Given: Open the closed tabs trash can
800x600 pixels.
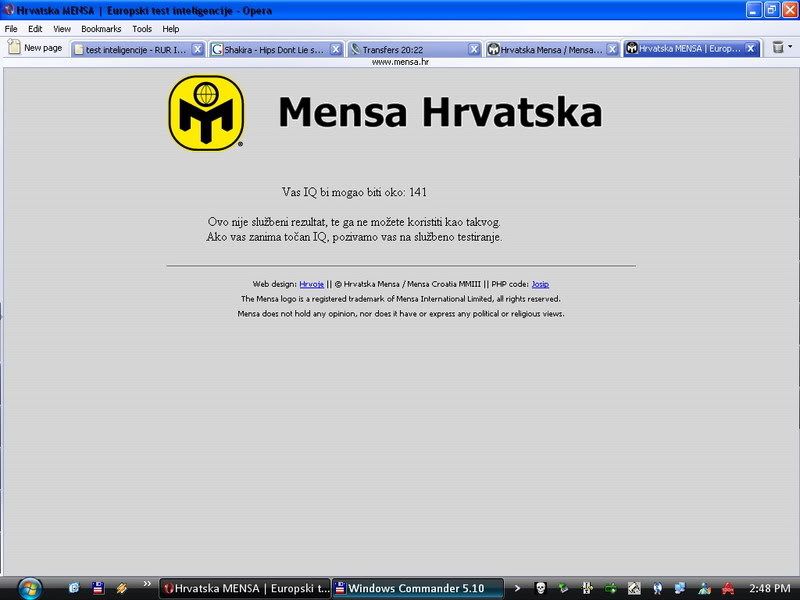Looking at the screenshot, I should click(778, 47).
